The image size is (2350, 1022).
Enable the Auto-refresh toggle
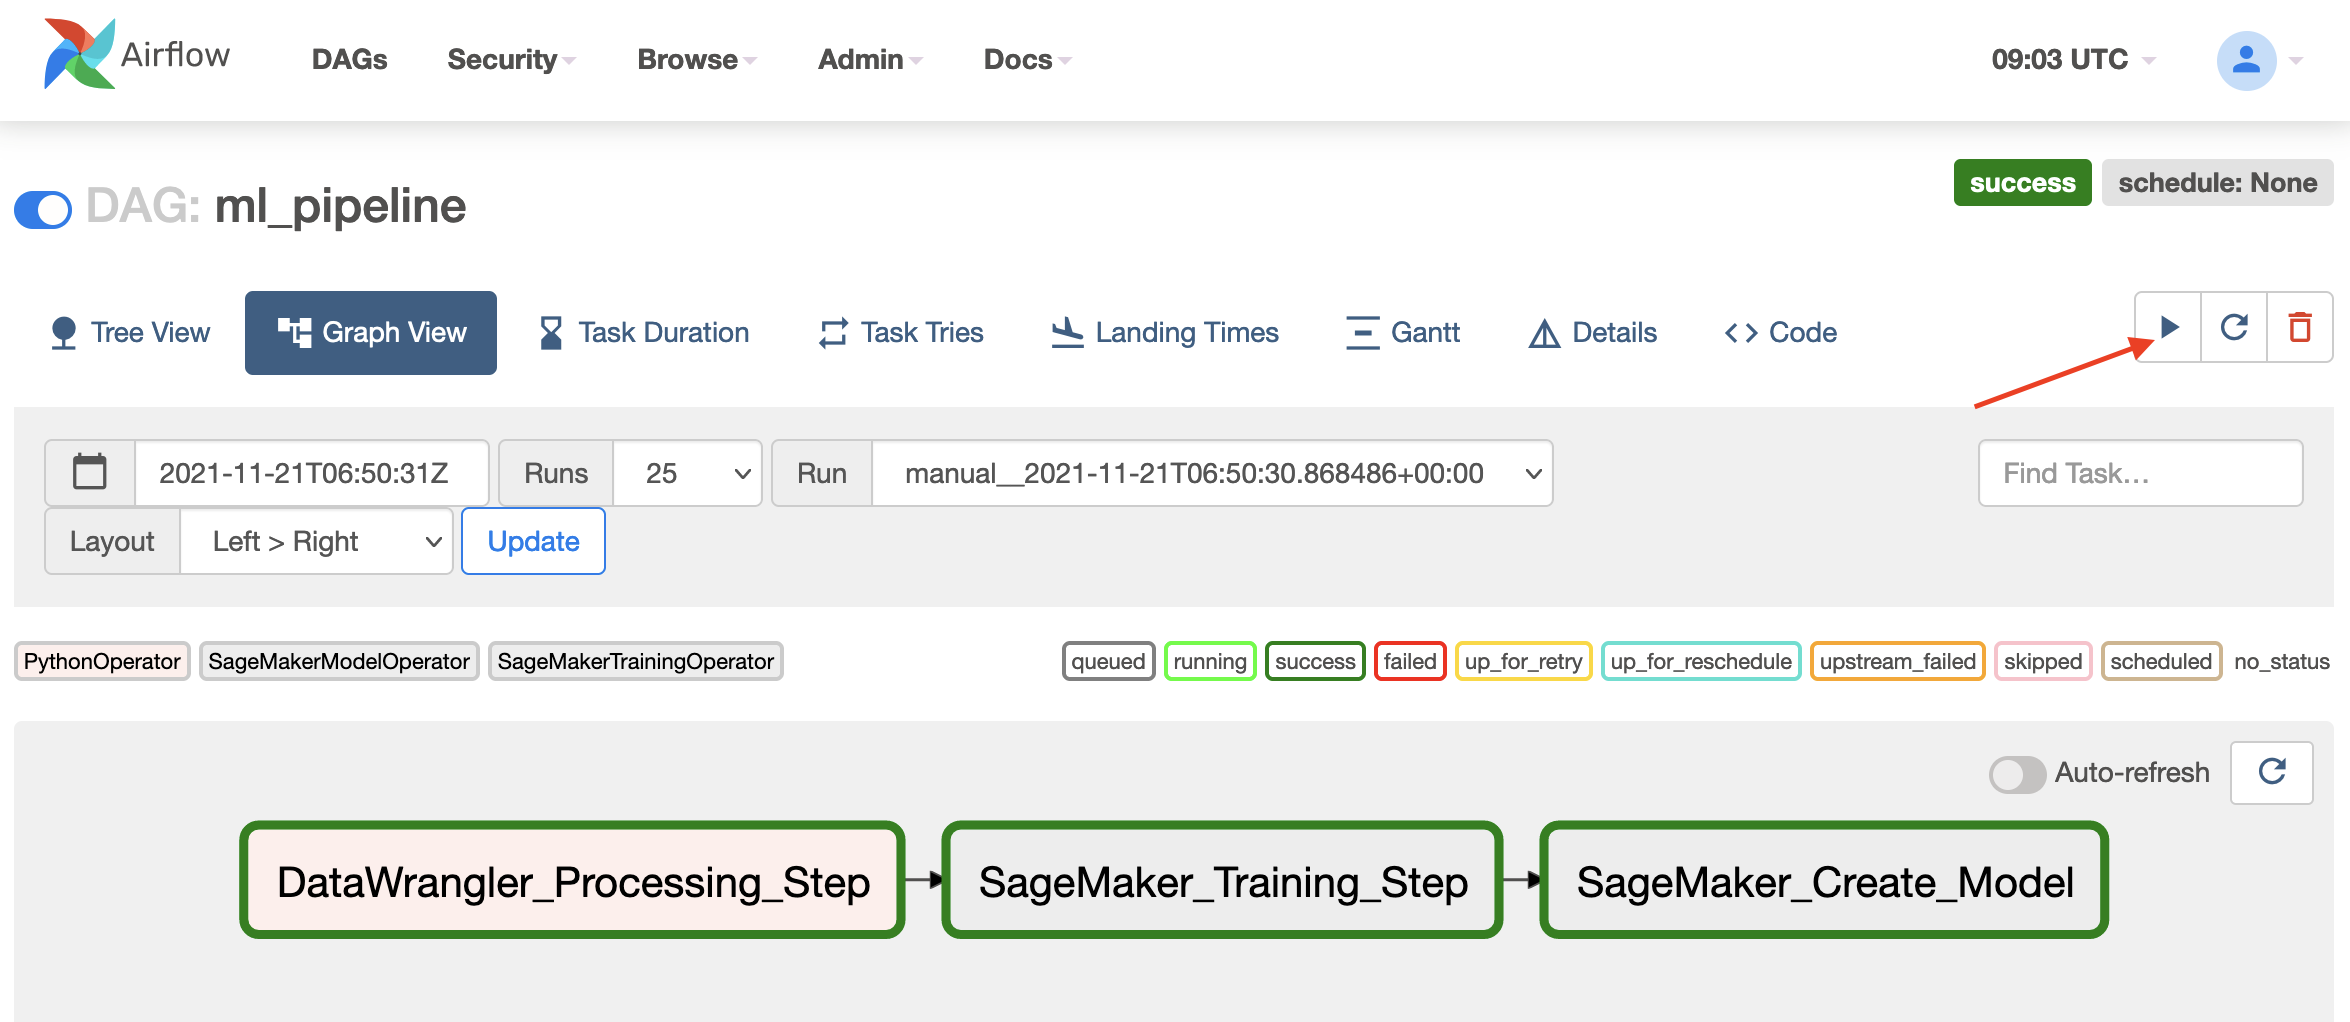click(x=2017, y=773)
